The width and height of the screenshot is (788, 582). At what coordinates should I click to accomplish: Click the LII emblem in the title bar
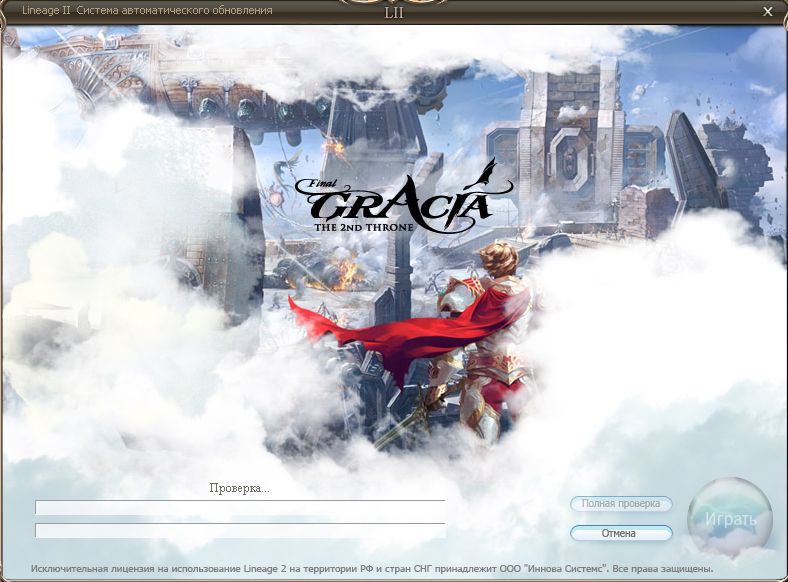(393, 13)
